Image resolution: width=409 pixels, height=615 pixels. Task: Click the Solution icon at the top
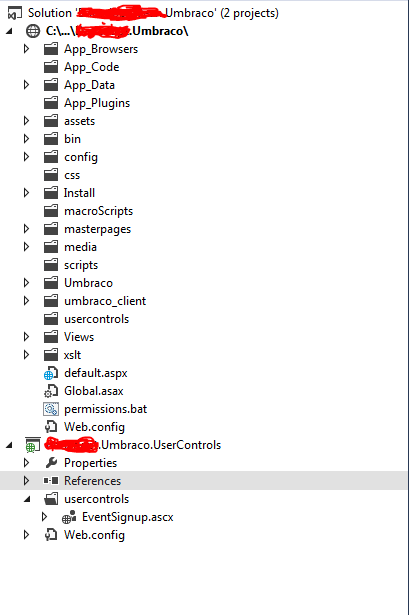coord(15,13)
